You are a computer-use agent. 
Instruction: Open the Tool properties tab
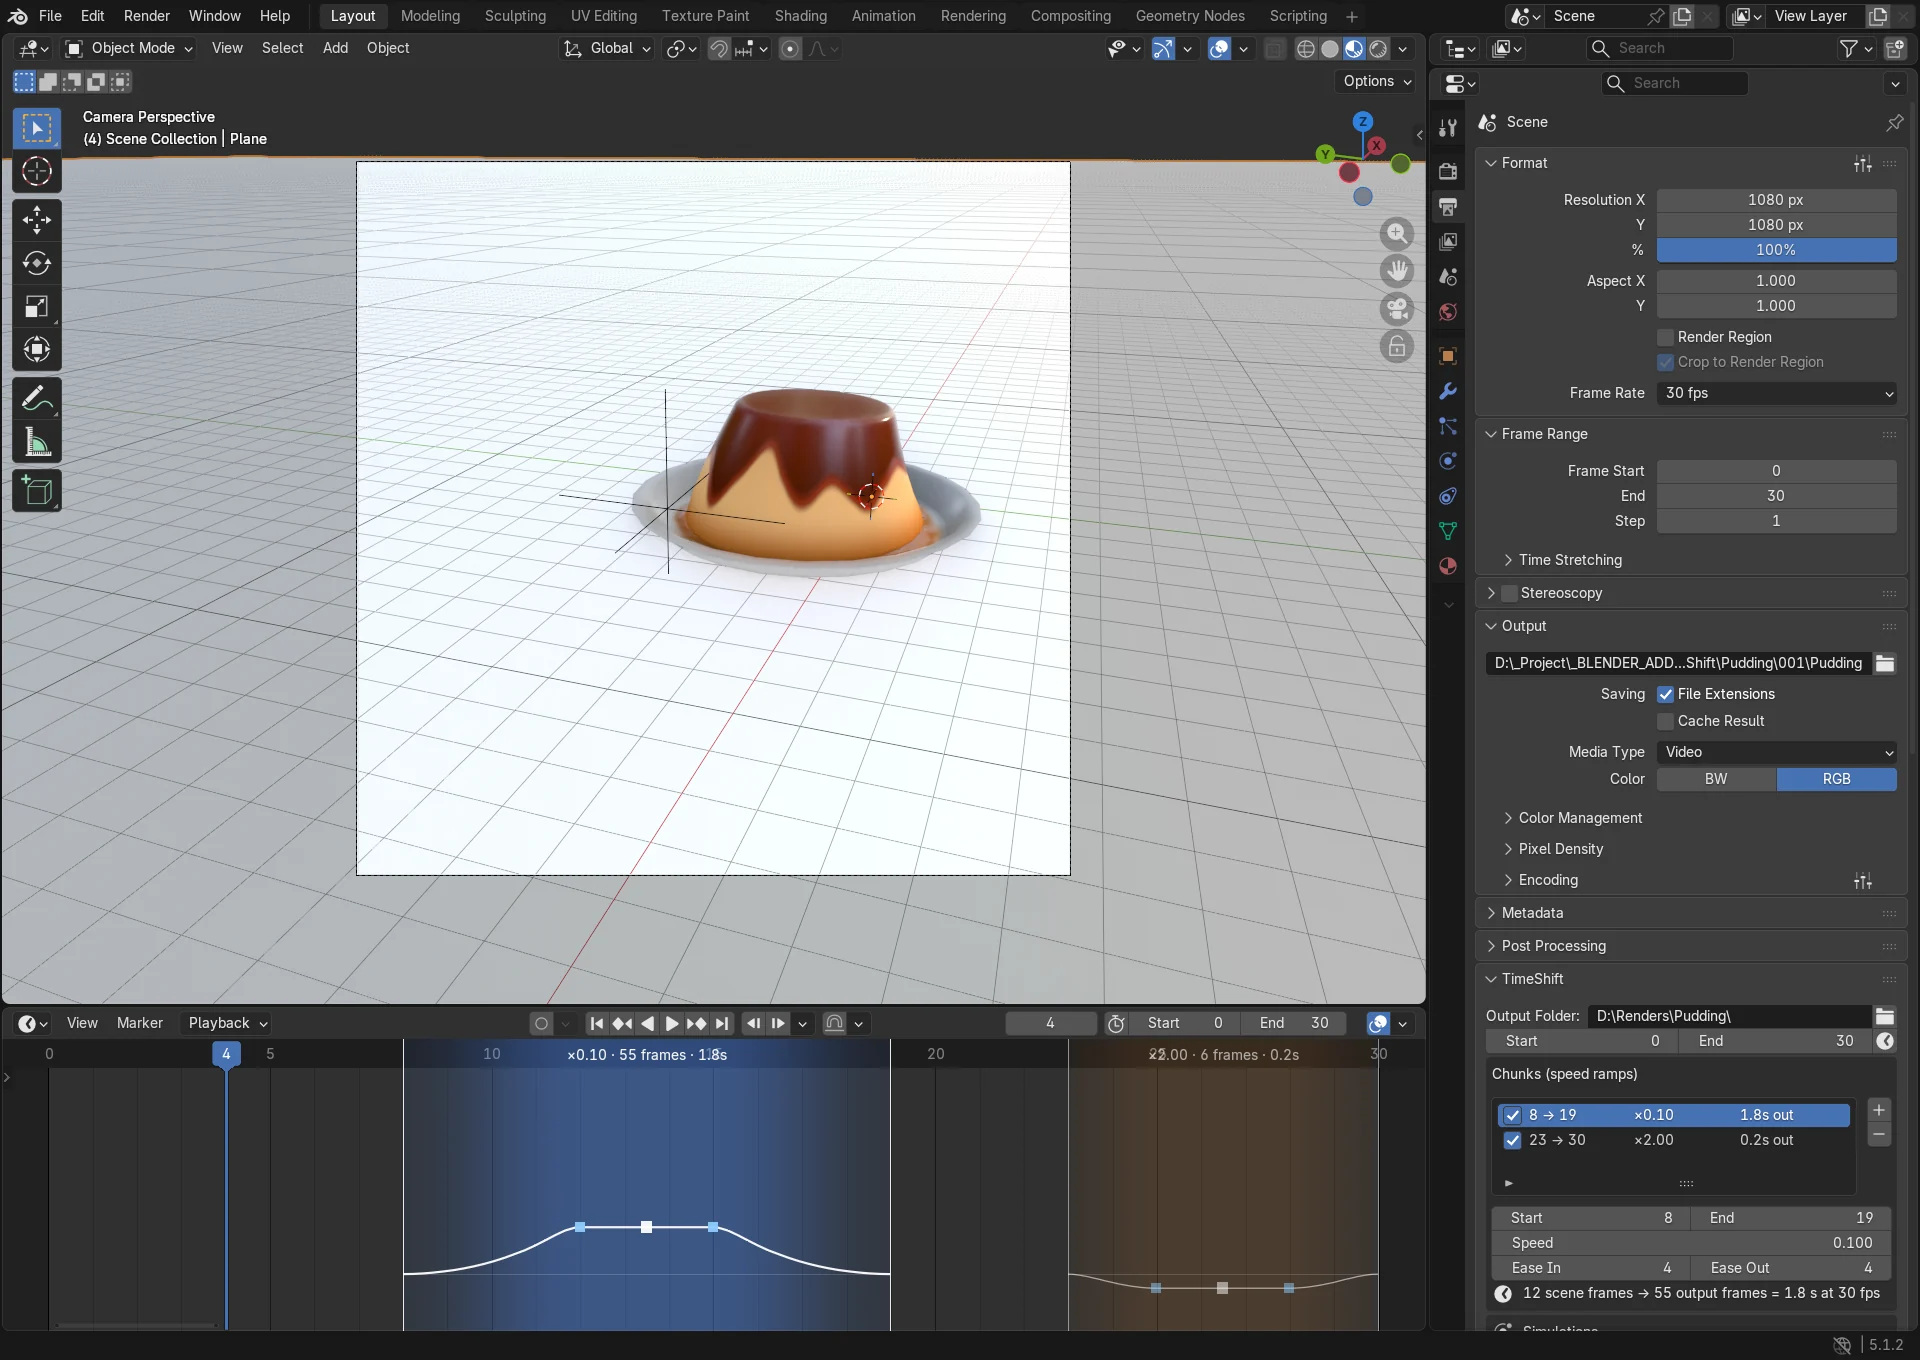point(1448,127)
